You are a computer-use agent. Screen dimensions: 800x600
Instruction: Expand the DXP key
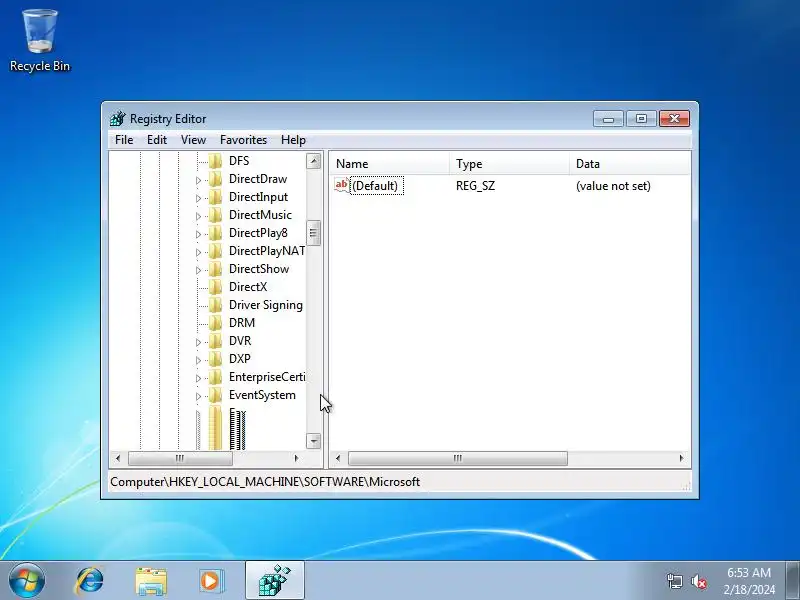coord(198,360)
